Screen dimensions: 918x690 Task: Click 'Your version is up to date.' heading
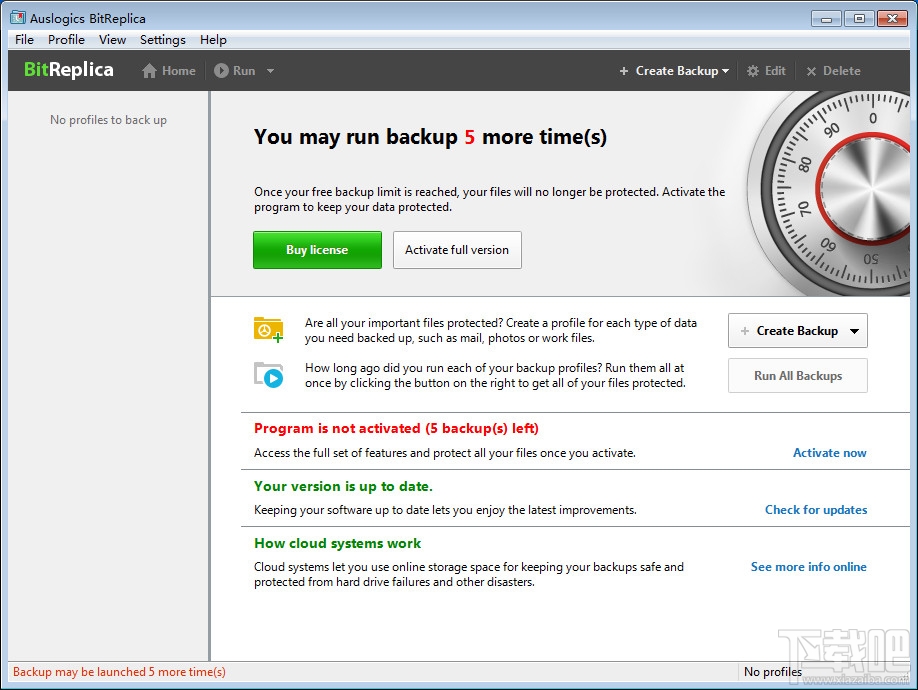point(343,486)
